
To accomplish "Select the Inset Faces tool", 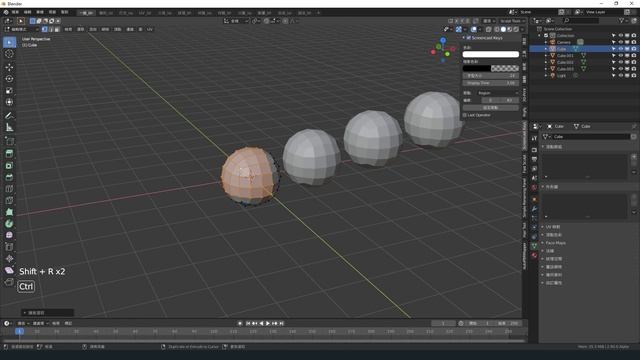I will click(x=9, y=166).
